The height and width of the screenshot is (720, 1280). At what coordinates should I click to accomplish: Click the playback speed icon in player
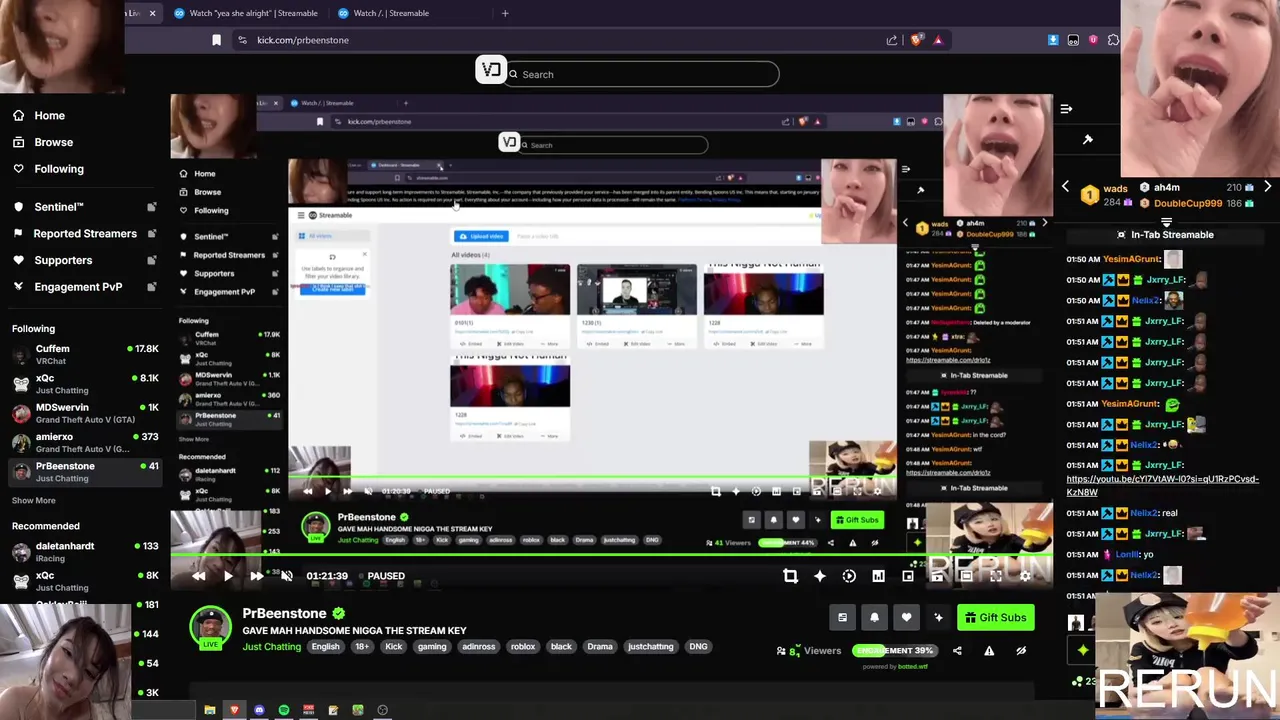click(849, 576)
